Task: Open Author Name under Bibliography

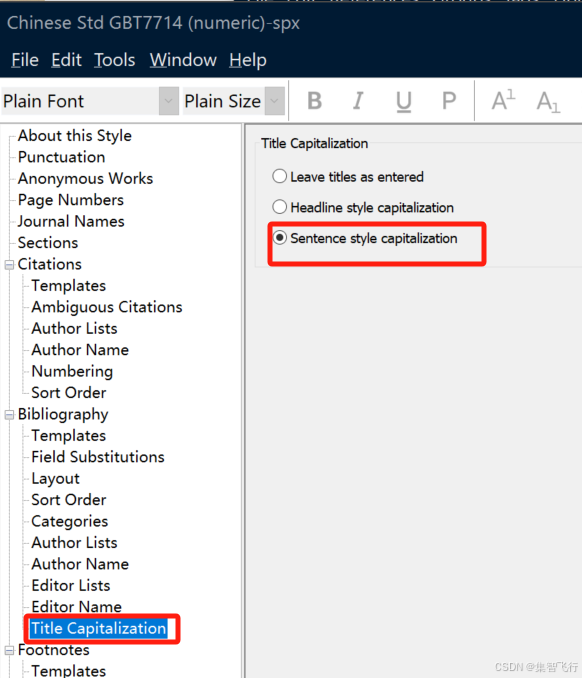Action: [x=80, y=564]
